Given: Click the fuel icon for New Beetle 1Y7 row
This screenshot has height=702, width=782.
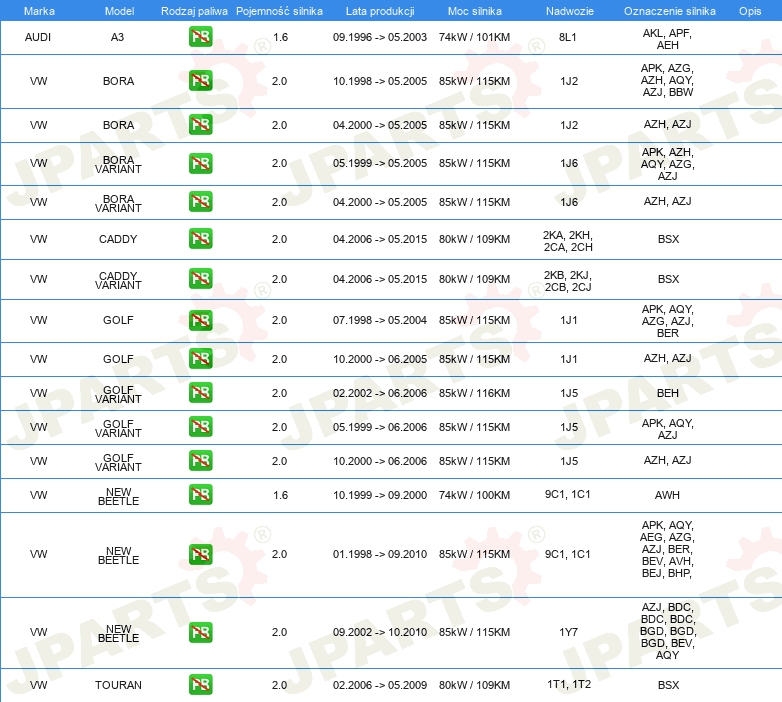Looking at the screenshot, I should tap(200, 632).
